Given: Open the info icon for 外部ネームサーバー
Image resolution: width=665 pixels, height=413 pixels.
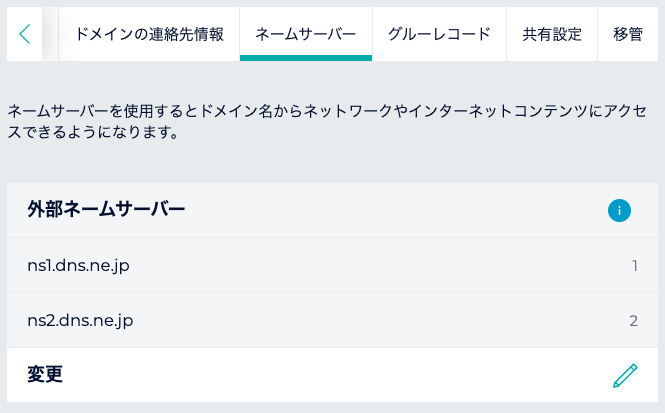Looking at the screenshot, I should tap(620, 210).
